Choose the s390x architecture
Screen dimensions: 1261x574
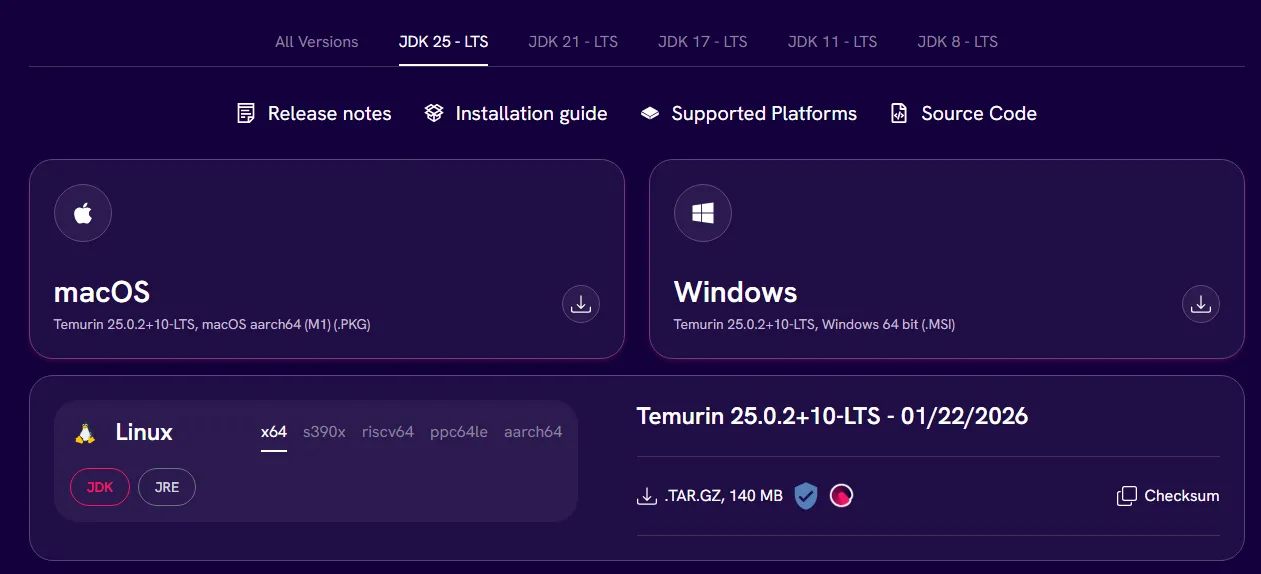(324, 432)
